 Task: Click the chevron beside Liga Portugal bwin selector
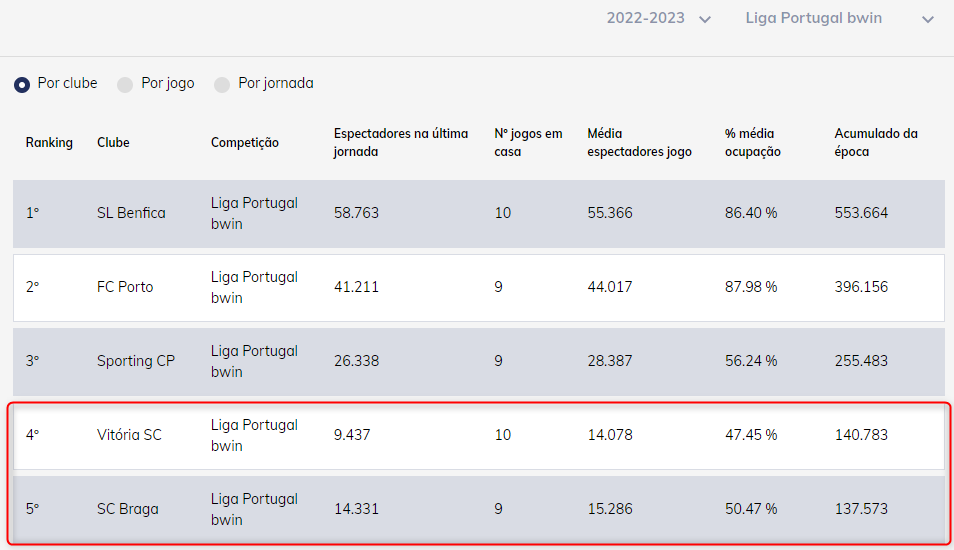[927, 19]
